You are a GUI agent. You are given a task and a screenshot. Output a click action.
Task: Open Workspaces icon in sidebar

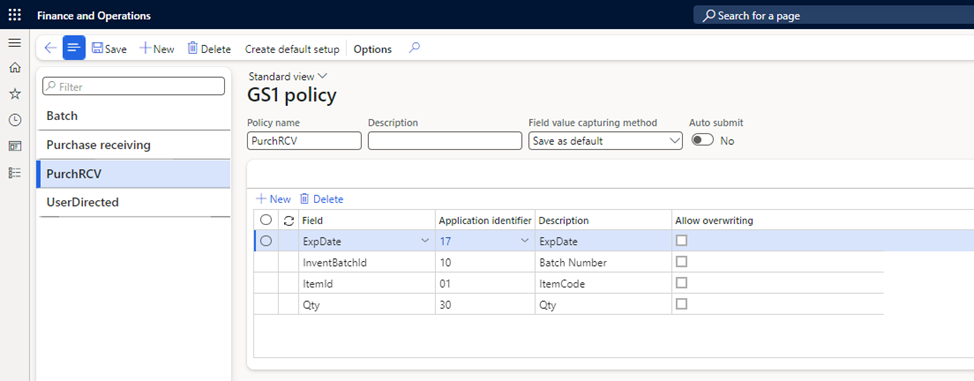pyautogui.click(x=14, y=146)
